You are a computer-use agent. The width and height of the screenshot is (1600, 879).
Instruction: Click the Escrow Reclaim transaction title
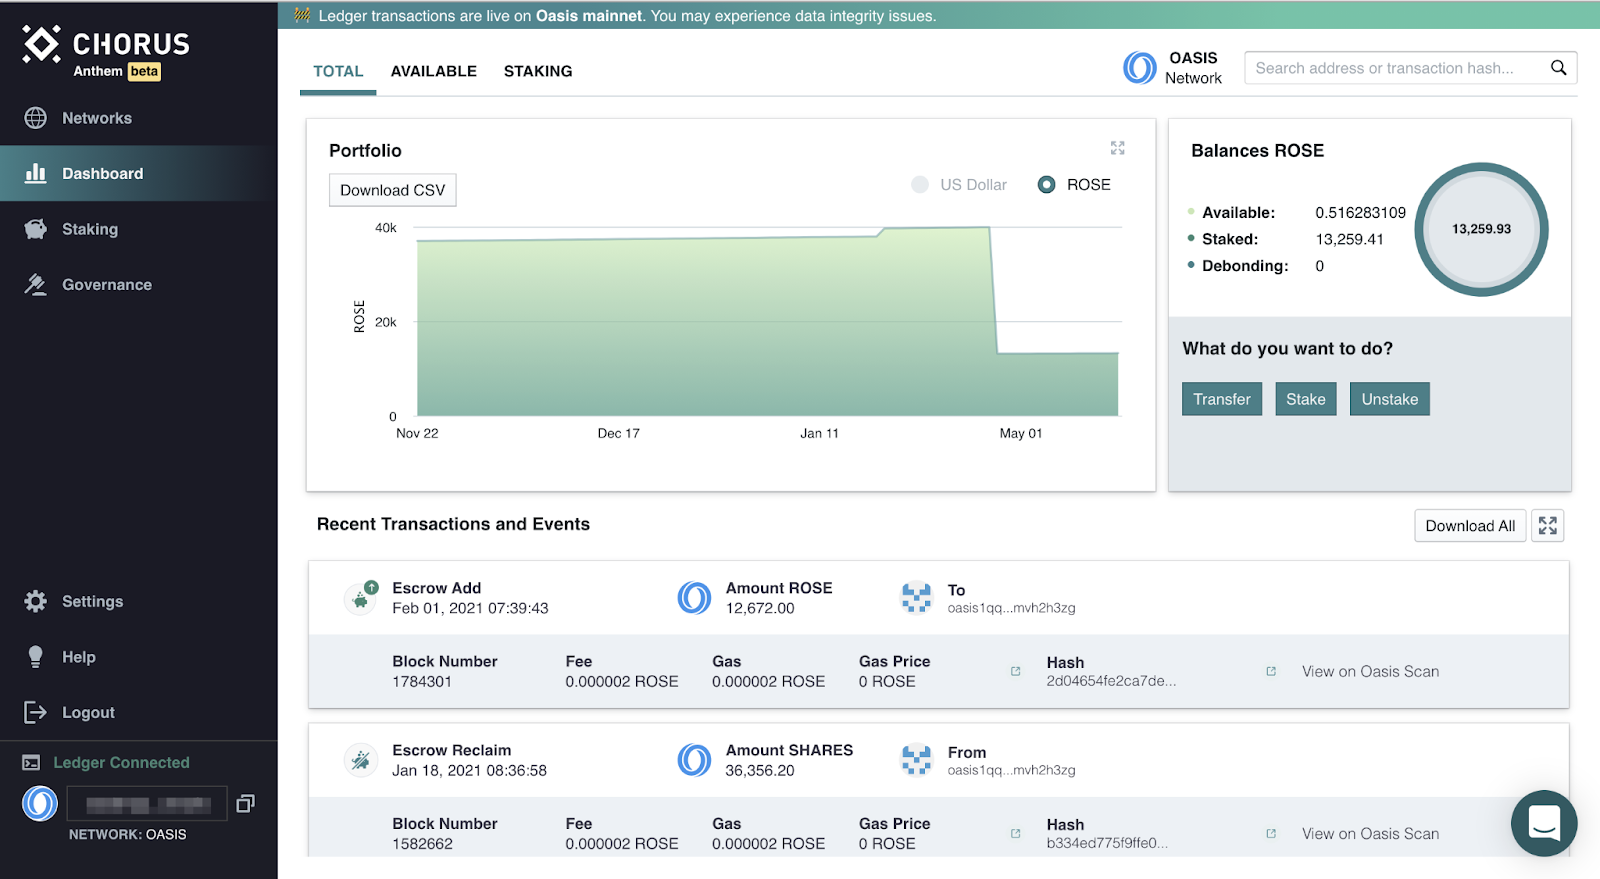pos(452,750)
